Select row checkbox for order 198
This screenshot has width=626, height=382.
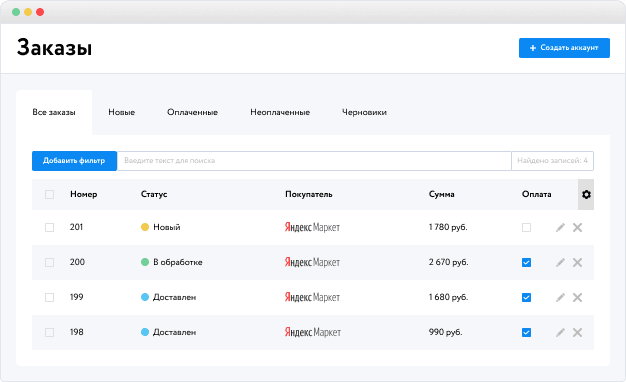[x=50, y=332]
